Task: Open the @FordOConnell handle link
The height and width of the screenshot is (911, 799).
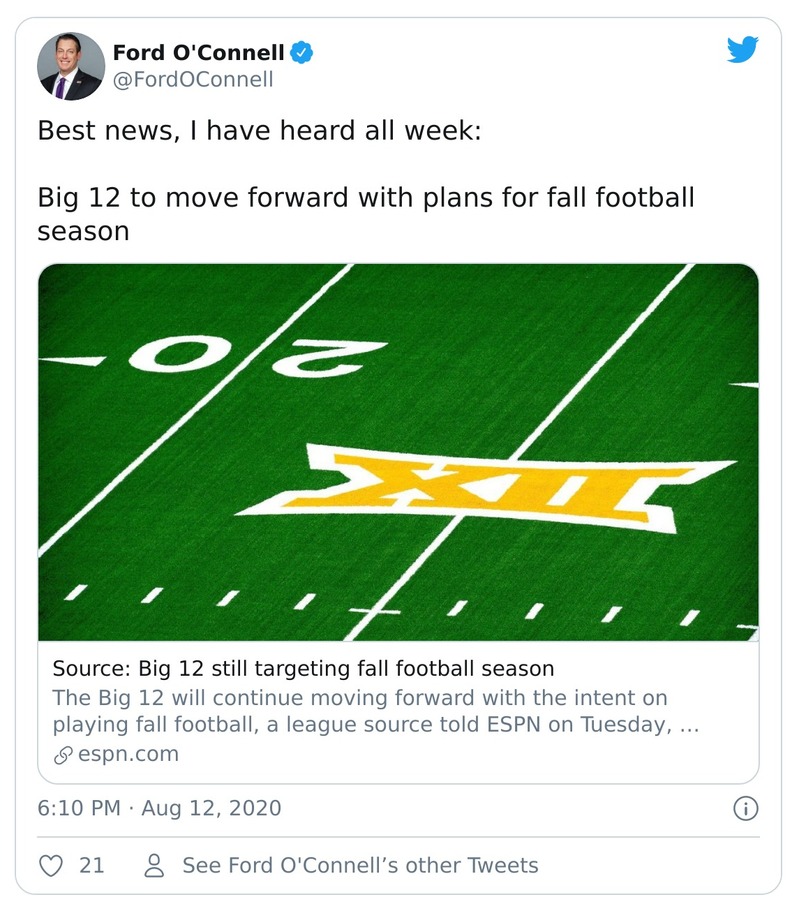Action: 192,79
